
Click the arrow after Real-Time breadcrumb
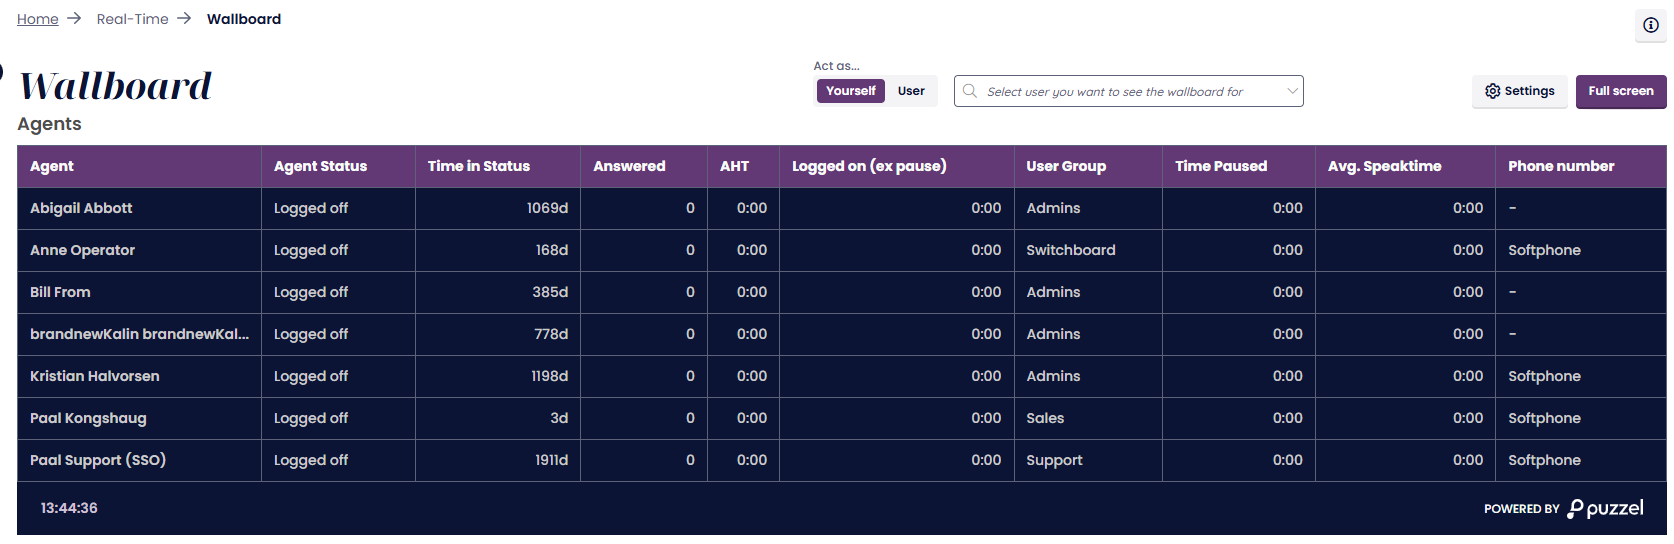[184, 19]
